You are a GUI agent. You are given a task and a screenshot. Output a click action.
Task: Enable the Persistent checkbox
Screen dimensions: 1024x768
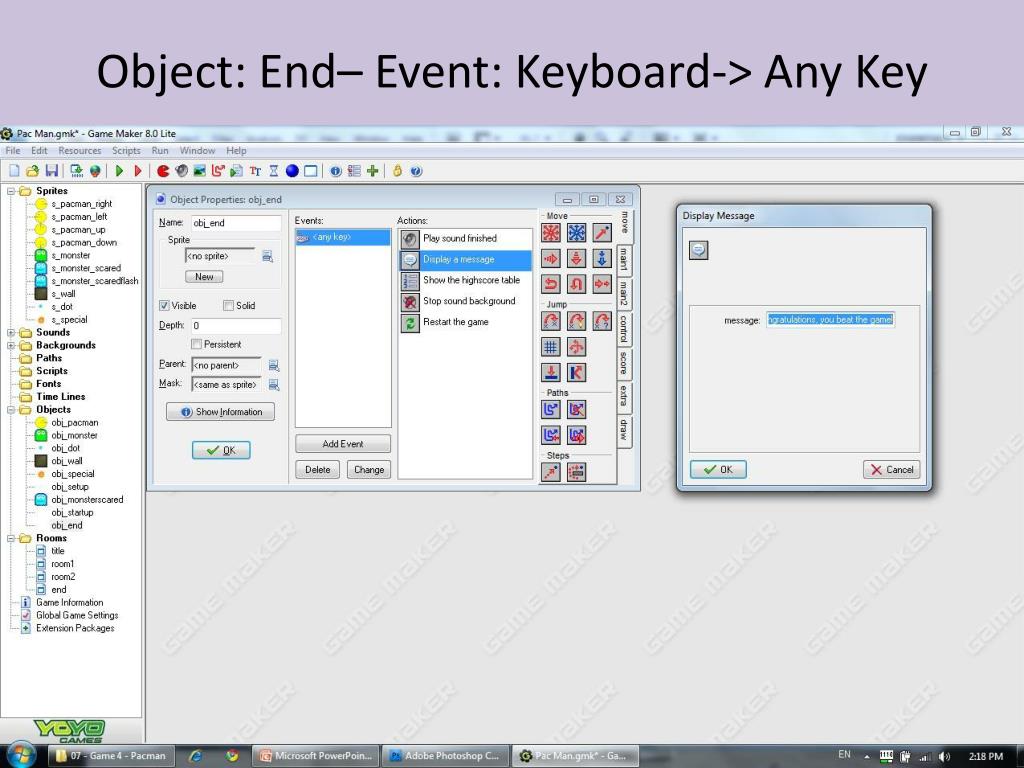(x=196, y=344)
